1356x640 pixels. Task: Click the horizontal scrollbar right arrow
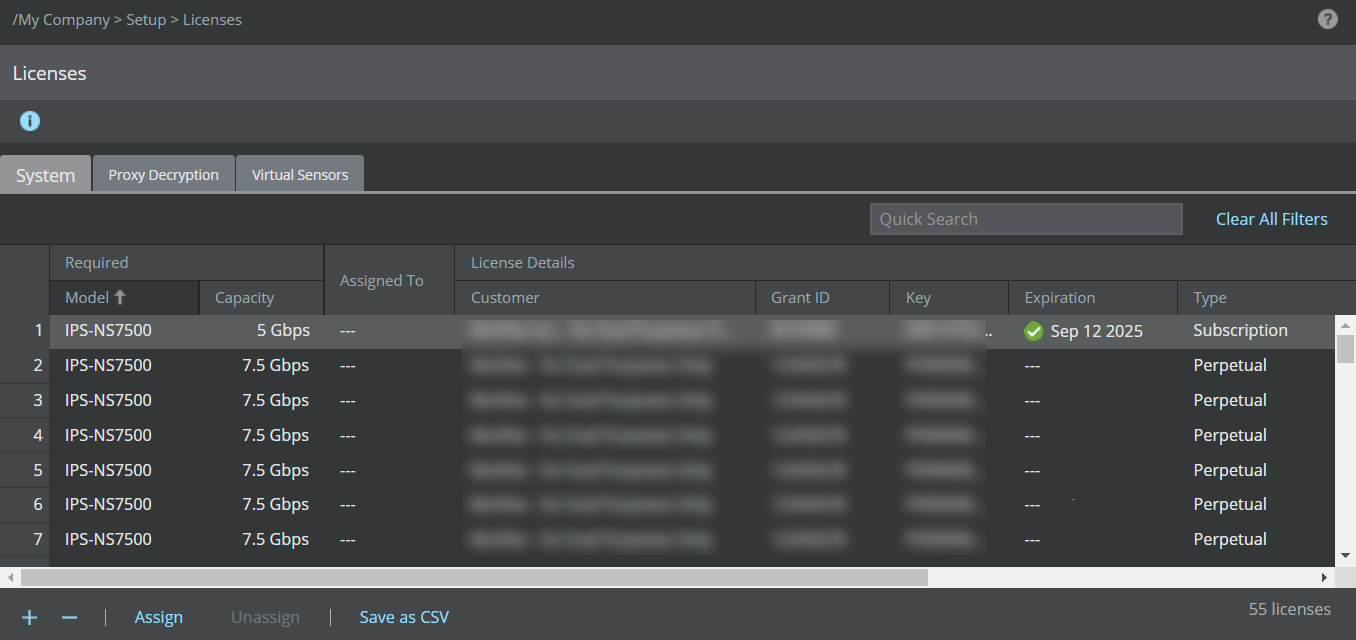click(x=1326, y=577)
